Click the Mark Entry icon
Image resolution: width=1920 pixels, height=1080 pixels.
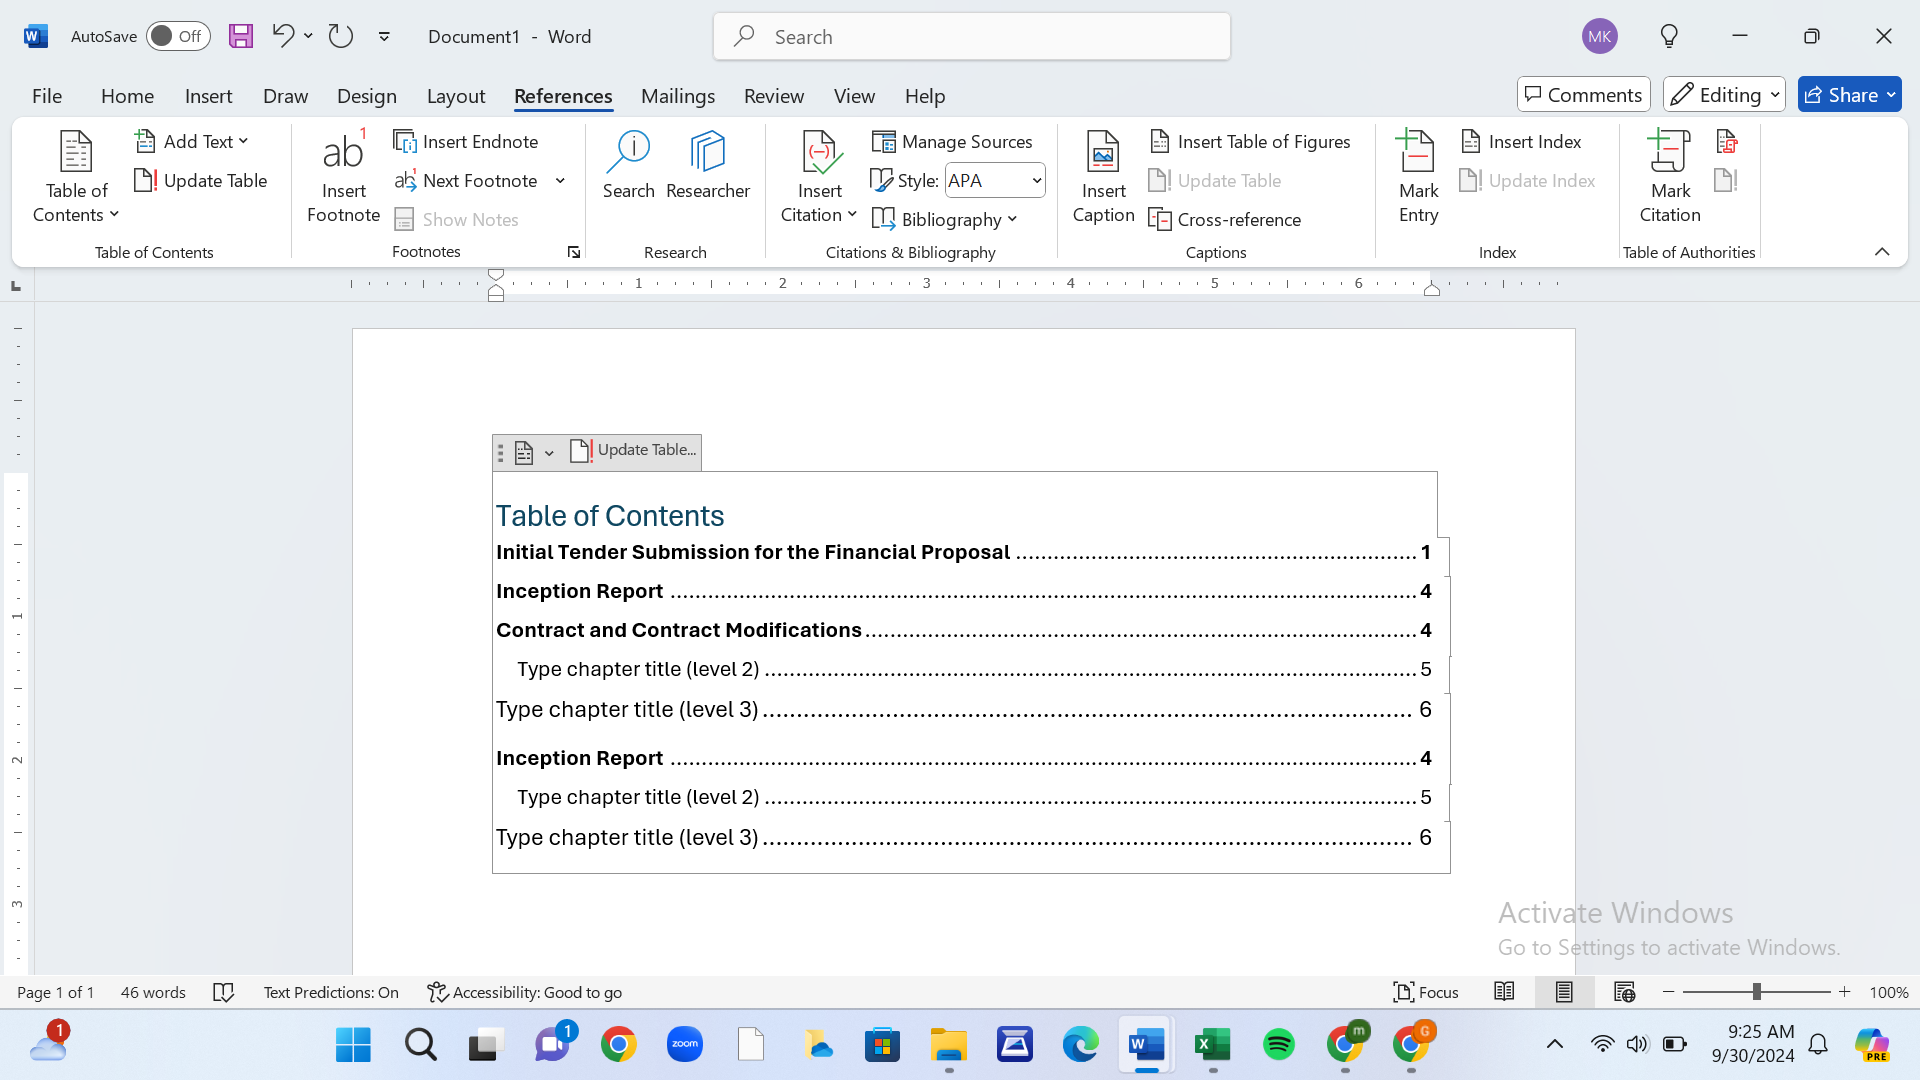(x=1417, y=152)
